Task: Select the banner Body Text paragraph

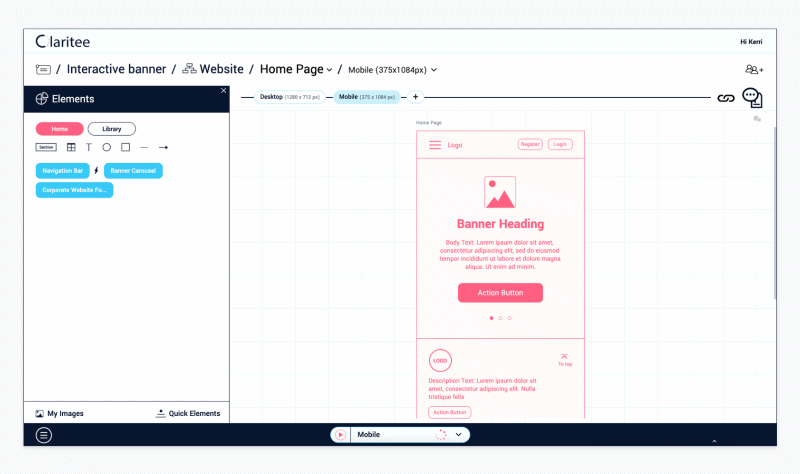Action: [500, 255]
